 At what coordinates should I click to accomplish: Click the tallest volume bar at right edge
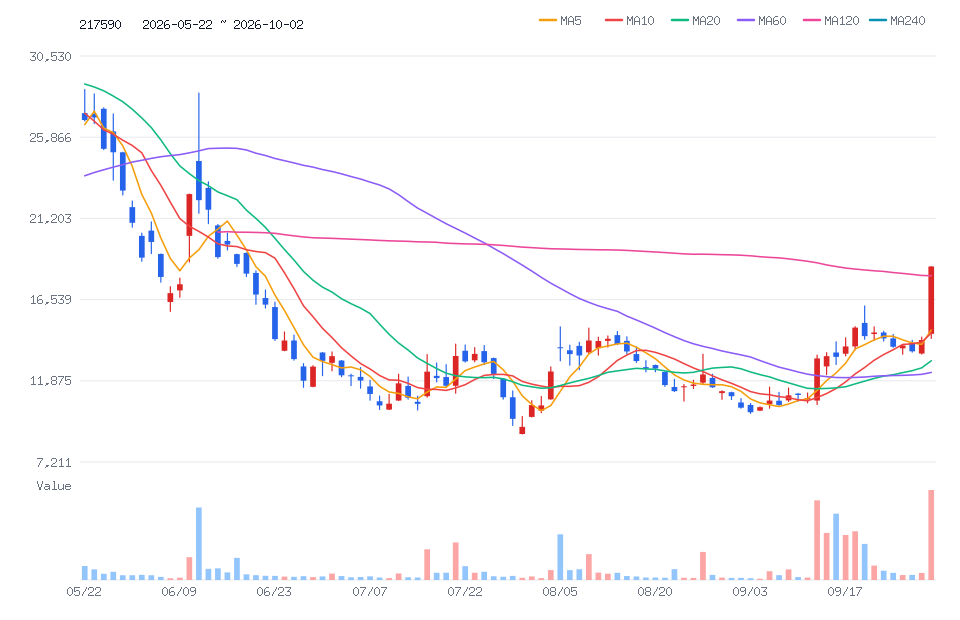tap(931, 535)
